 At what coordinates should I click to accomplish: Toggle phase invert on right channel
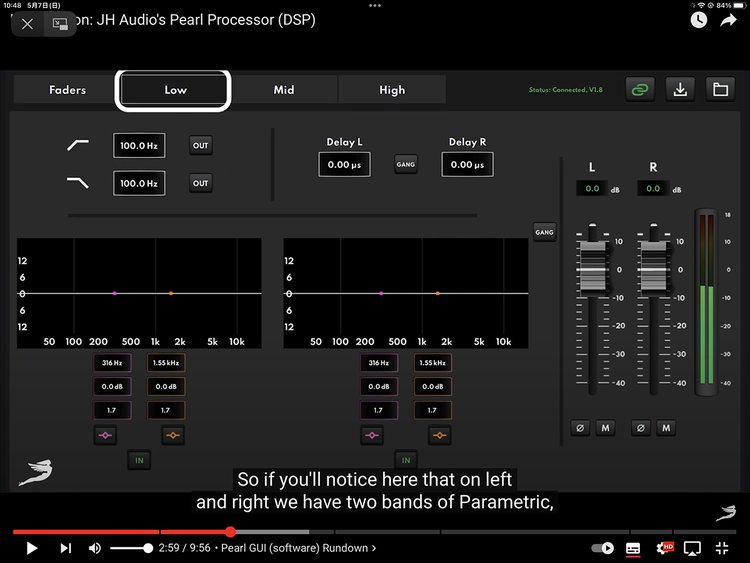tap(641, 428)
